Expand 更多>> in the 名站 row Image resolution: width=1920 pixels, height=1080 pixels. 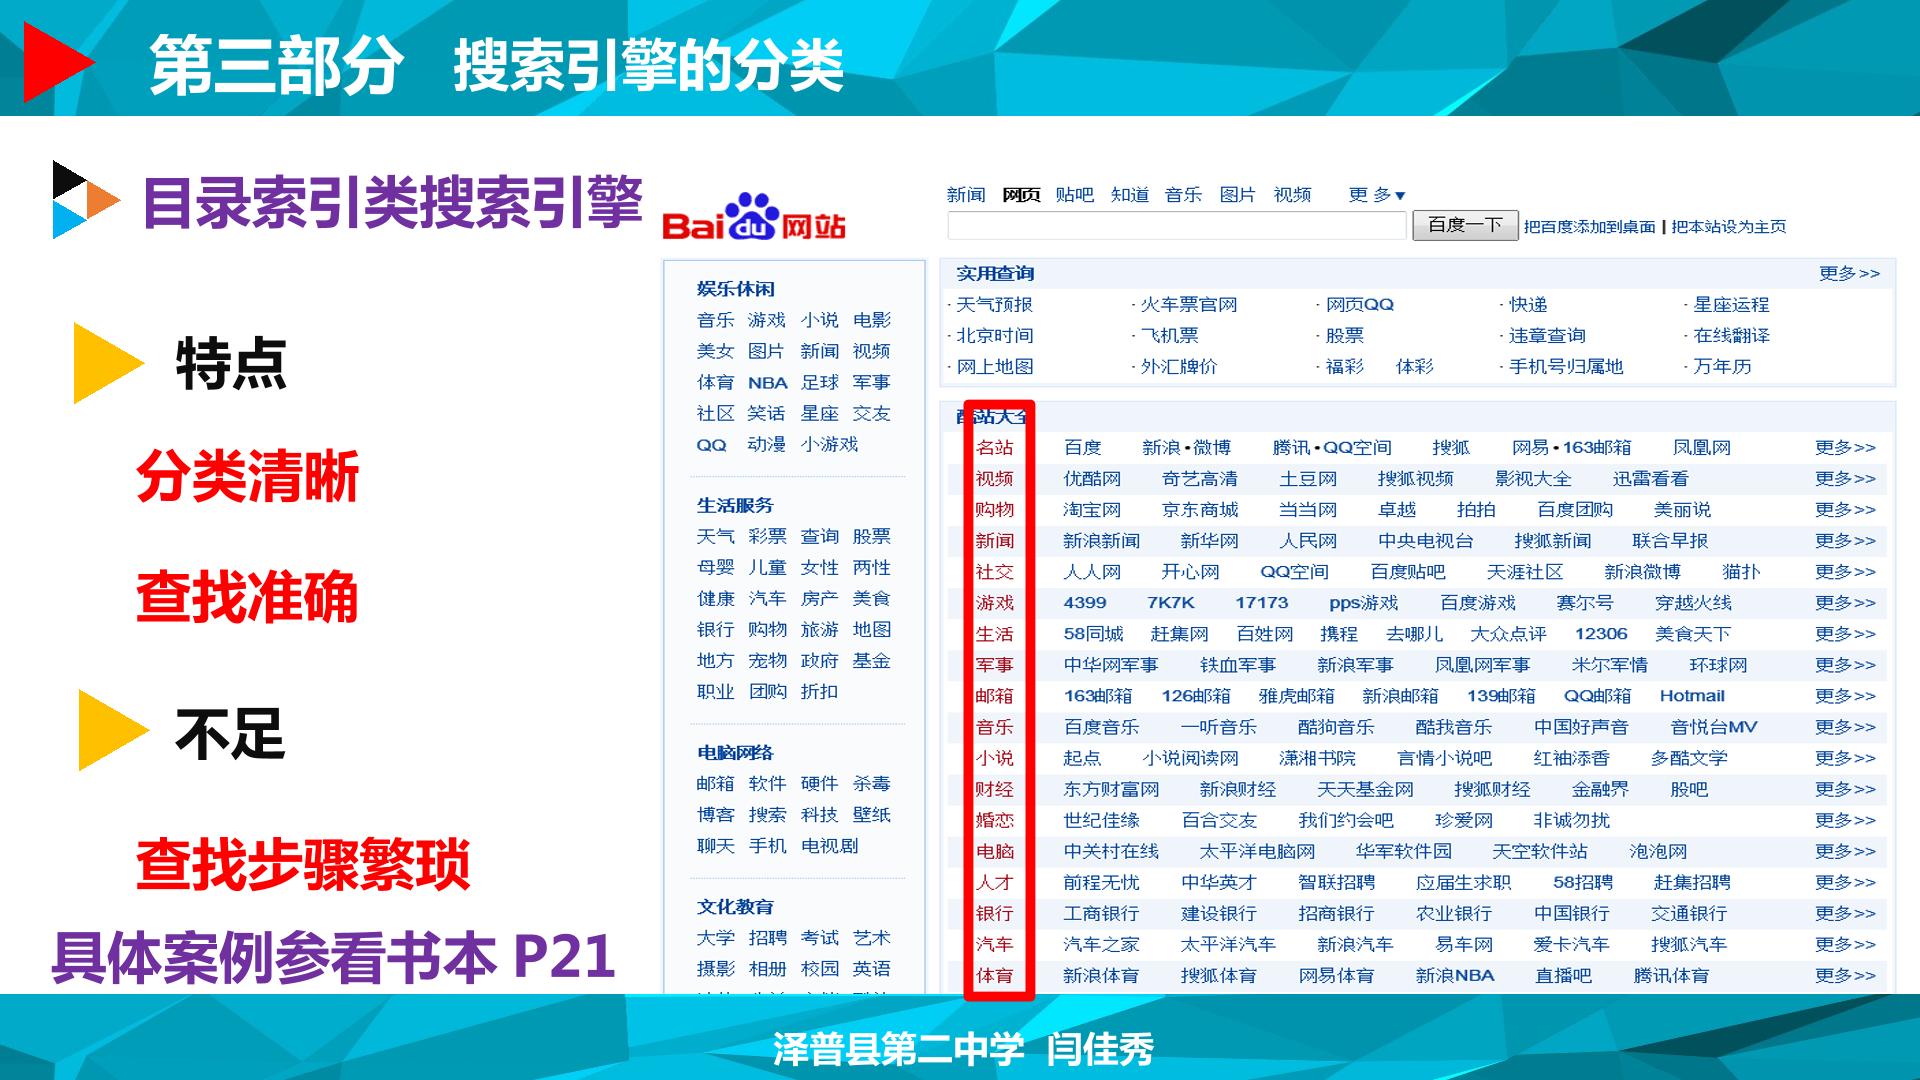click(1845, 448)
